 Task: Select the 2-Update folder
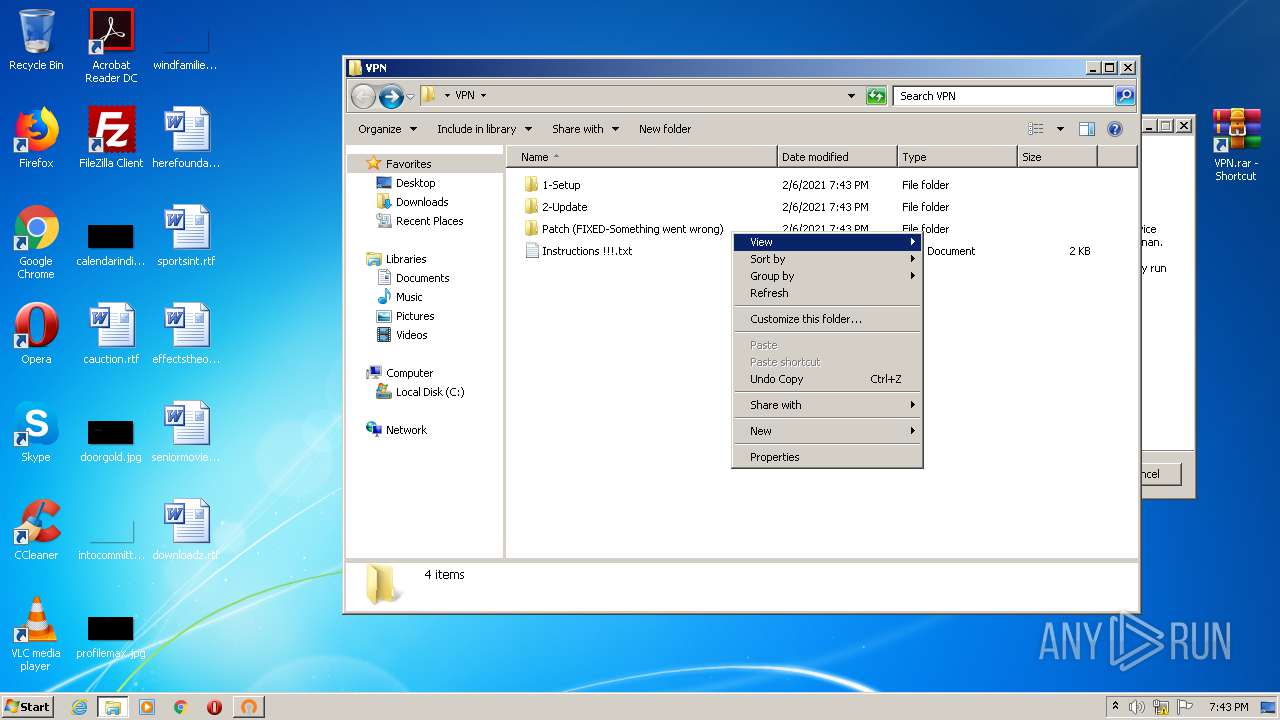pyautogui.click(x=556, y=207)
